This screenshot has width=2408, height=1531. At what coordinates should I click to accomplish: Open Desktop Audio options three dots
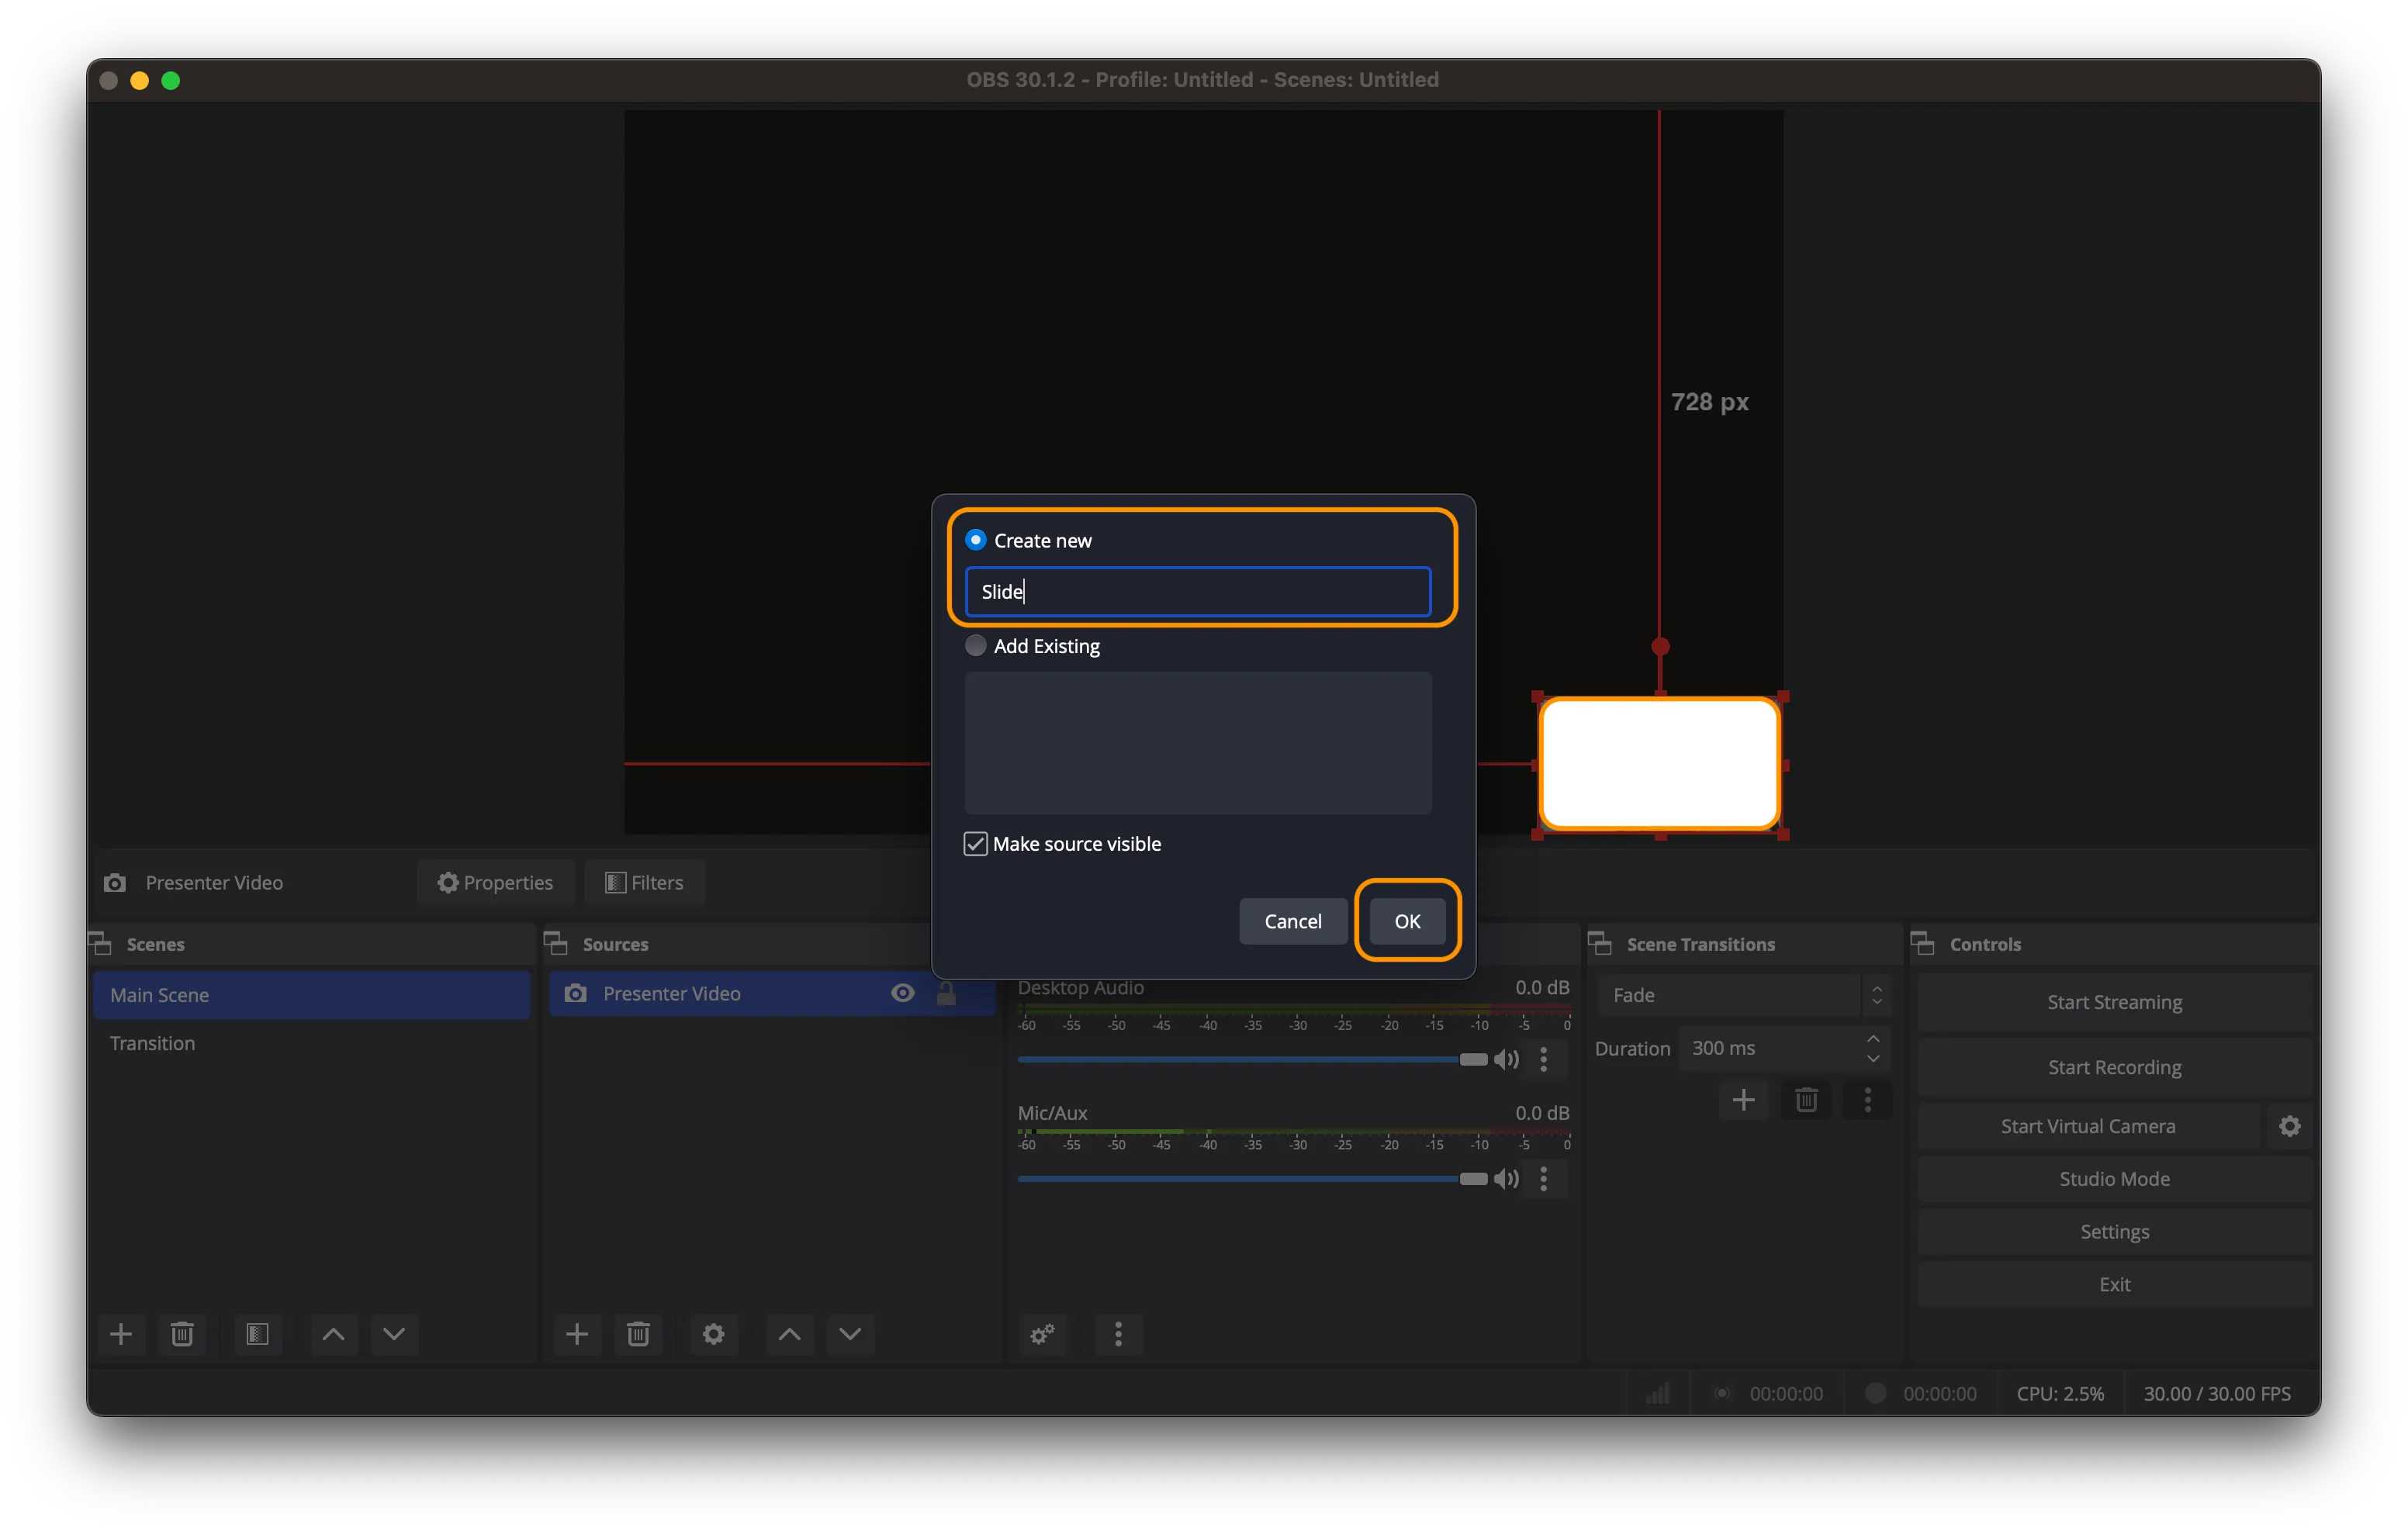point(1544,1059)
